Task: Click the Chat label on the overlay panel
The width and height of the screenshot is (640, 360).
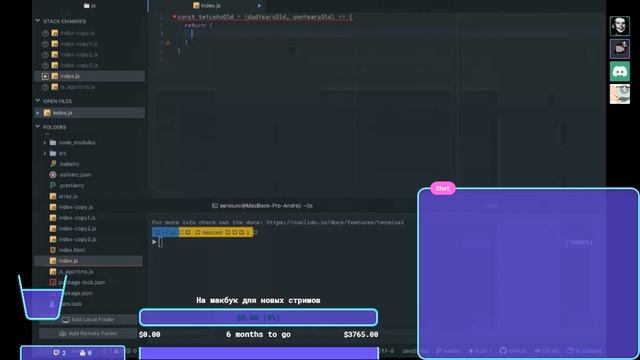Action: [x=443, y=188]
